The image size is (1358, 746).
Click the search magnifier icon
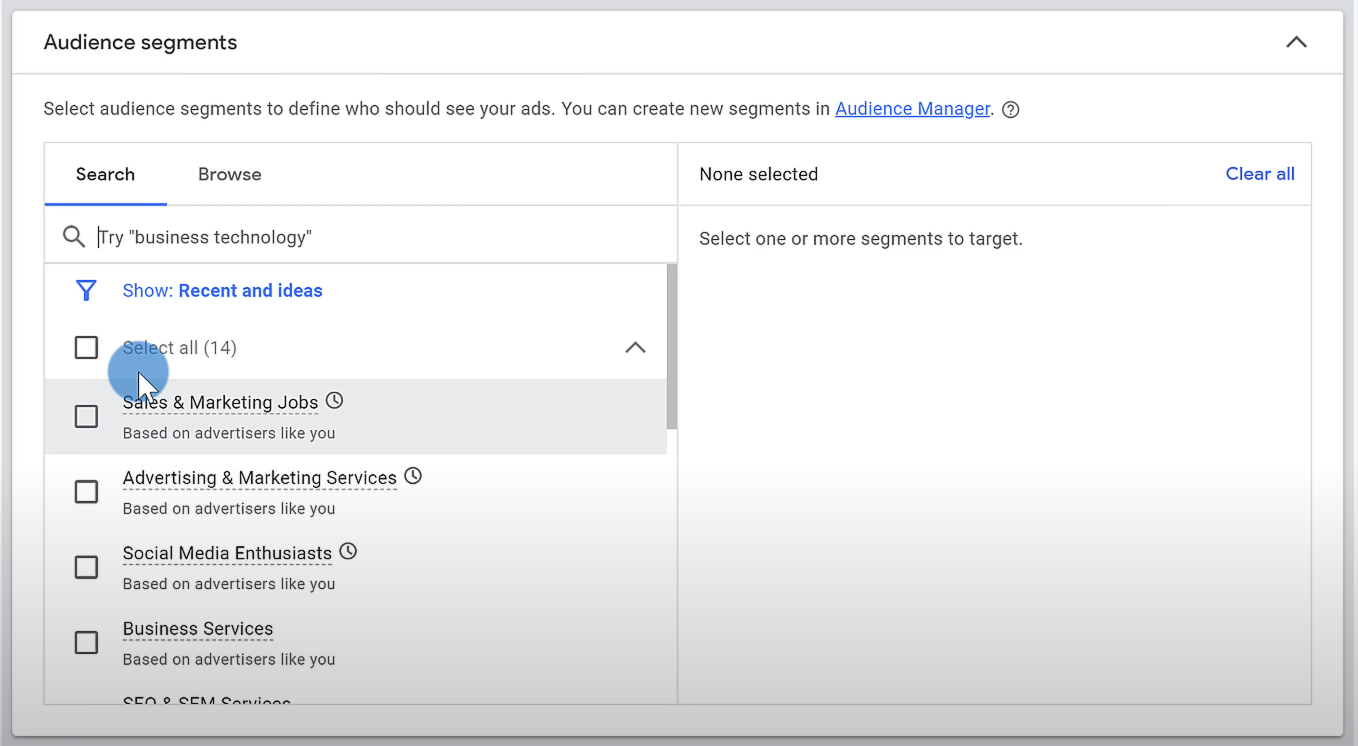pyautogui.click(x=73, y=235)
